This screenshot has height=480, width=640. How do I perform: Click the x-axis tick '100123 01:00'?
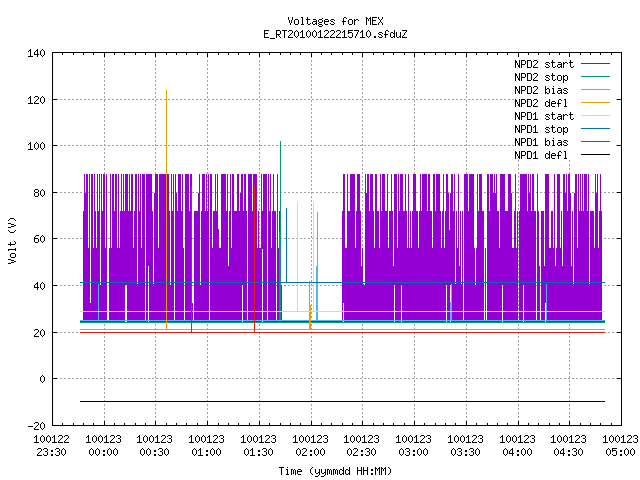(x=207, y=446)
